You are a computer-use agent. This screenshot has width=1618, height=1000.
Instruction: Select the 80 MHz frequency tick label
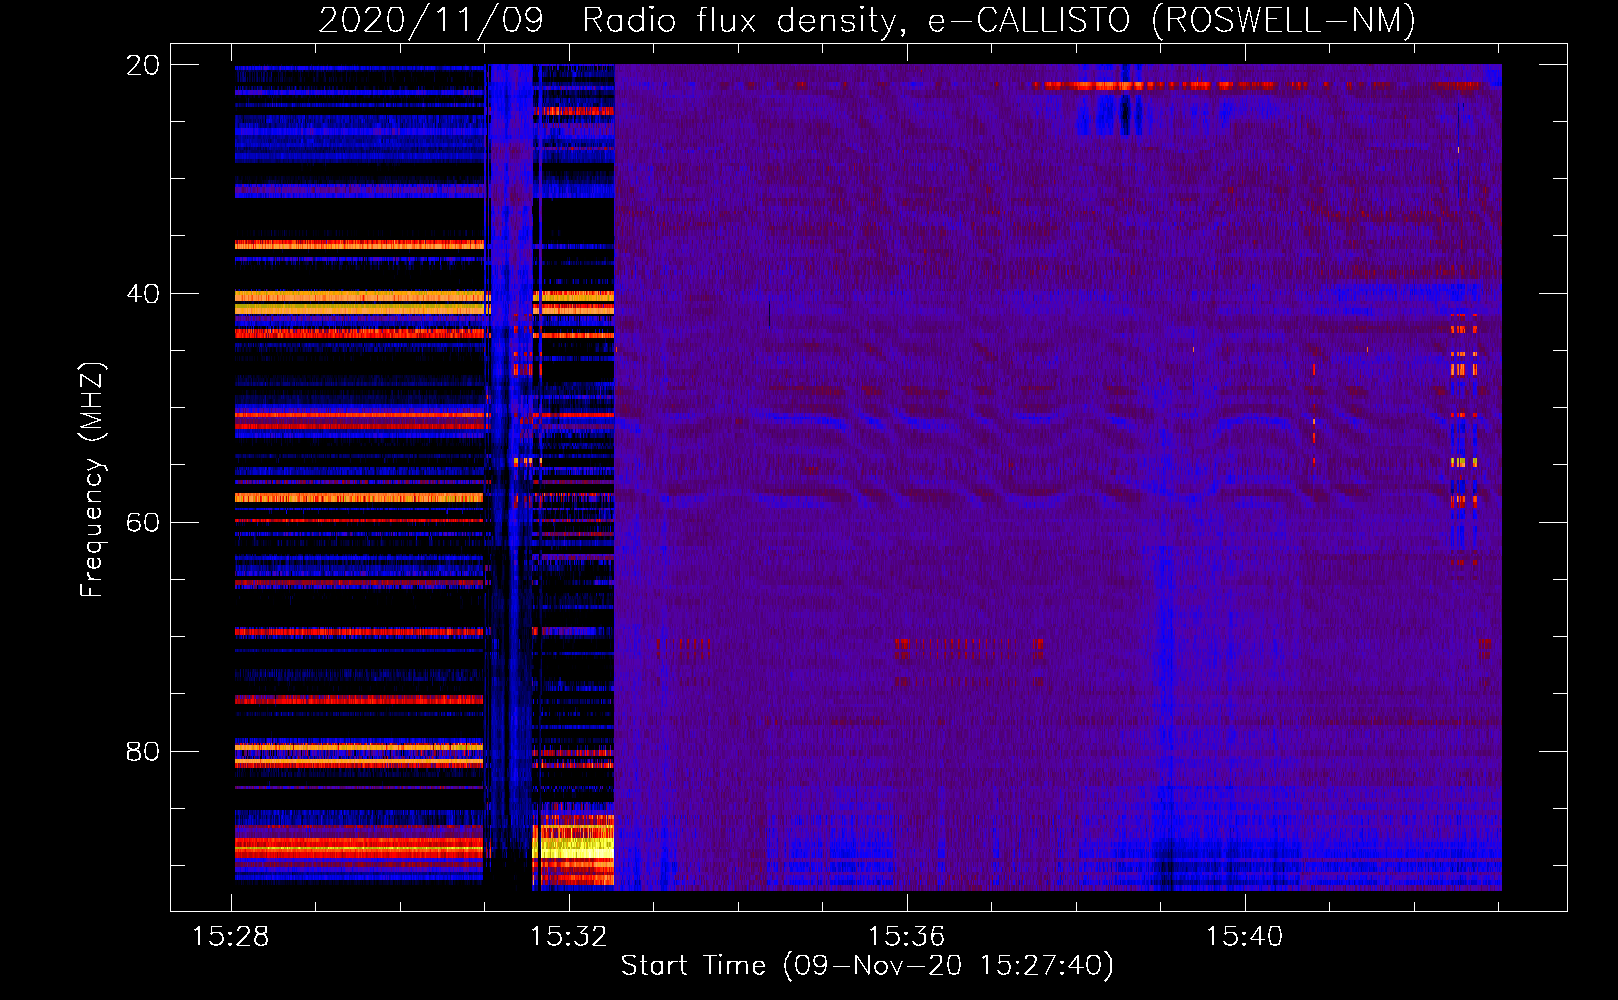pyautogui.click(x=142, y=752)
